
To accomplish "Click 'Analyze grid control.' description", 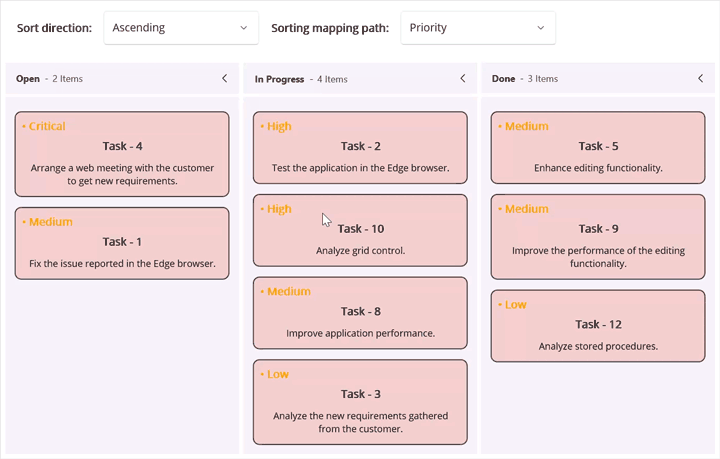I will pyautogui.click(x=360, y=251).
